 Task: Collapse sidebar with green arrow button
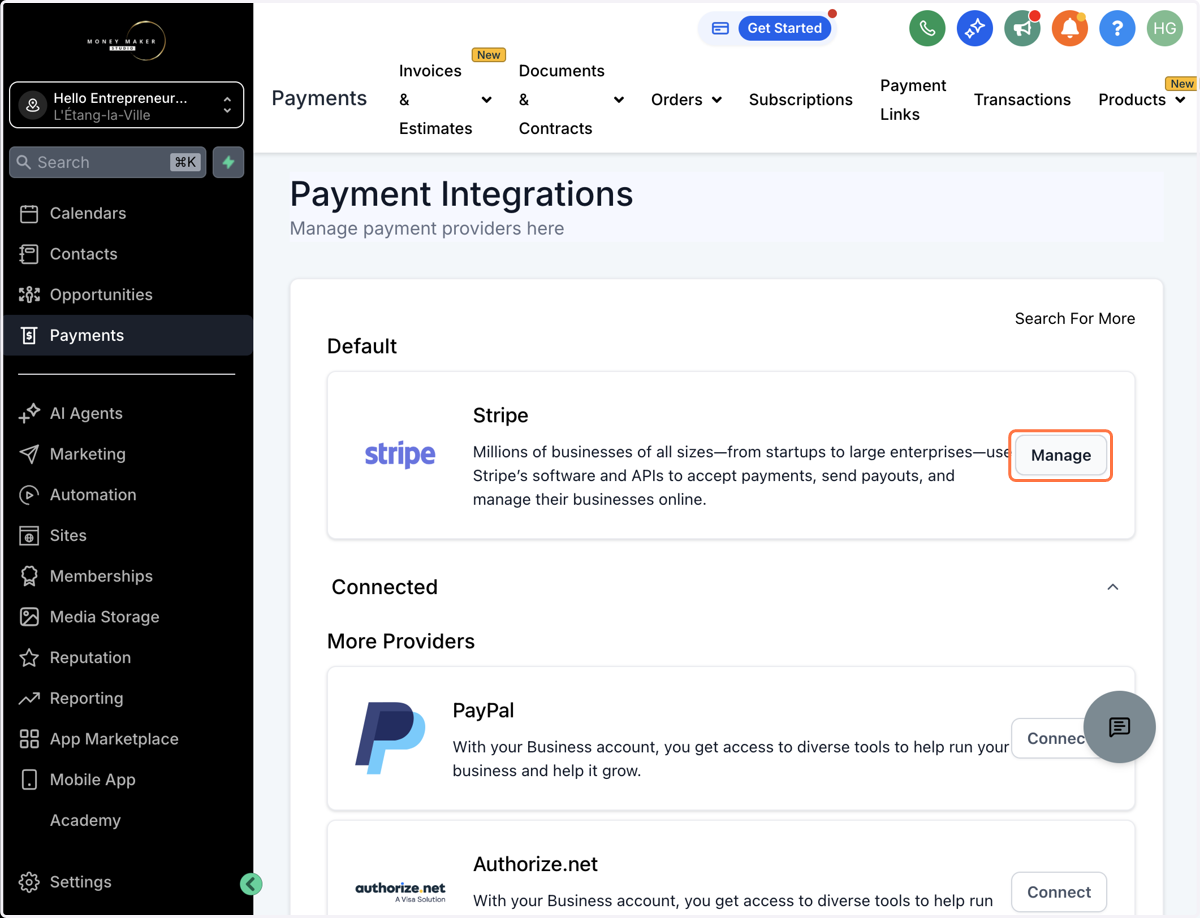click(x=251, y=883)
